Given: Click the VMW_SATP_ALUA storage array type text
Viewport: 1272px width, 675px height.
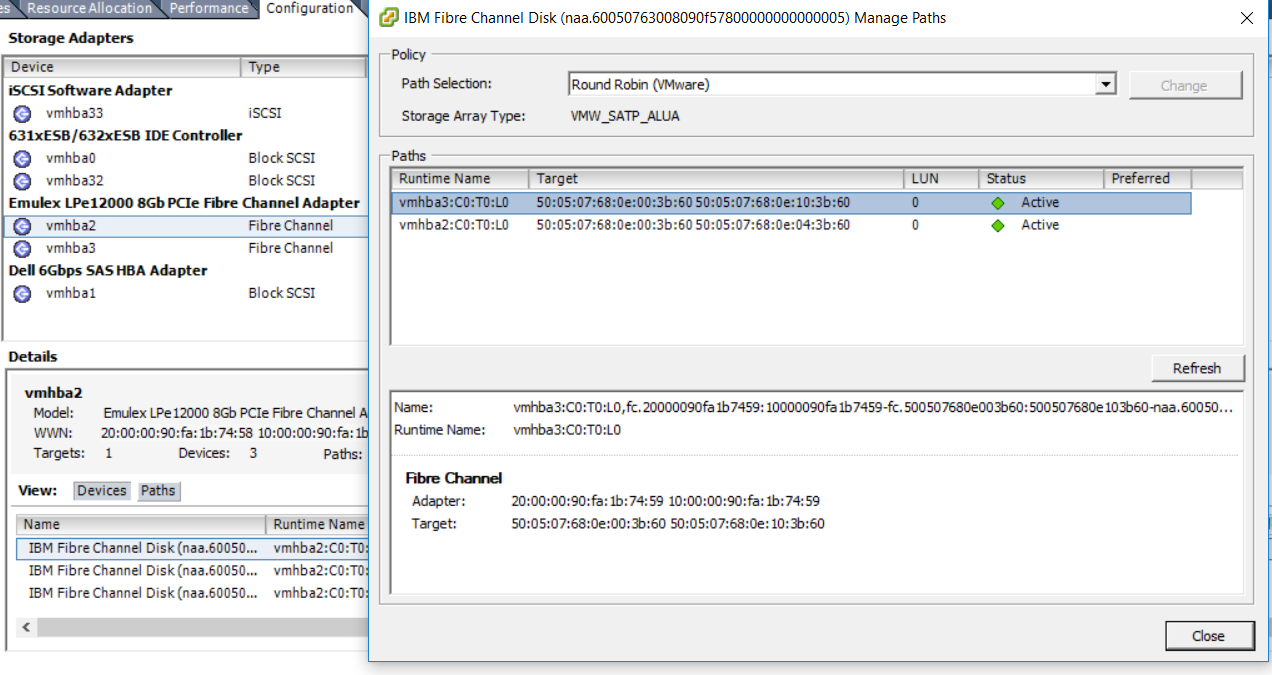Looking at the screenshot, I should click(x=625, y=116).
